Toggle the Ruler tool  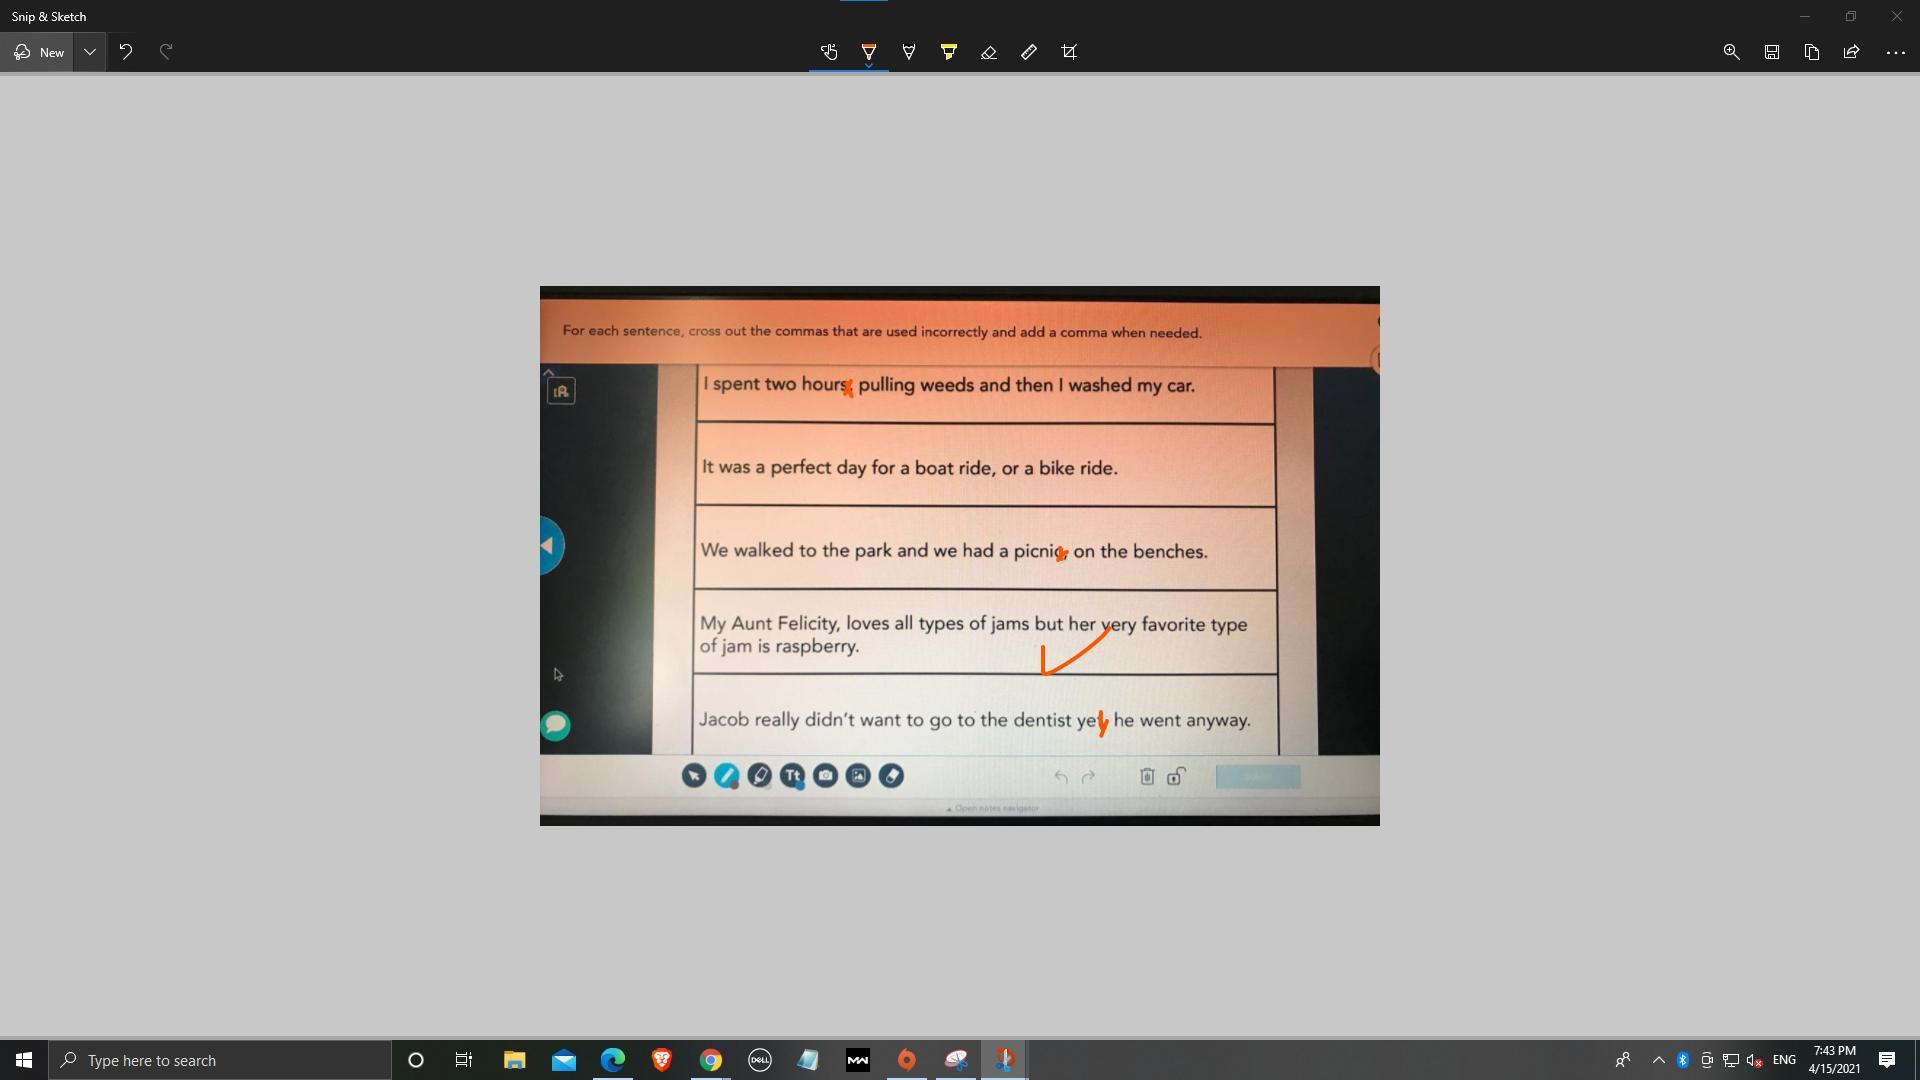point(1028,52)
